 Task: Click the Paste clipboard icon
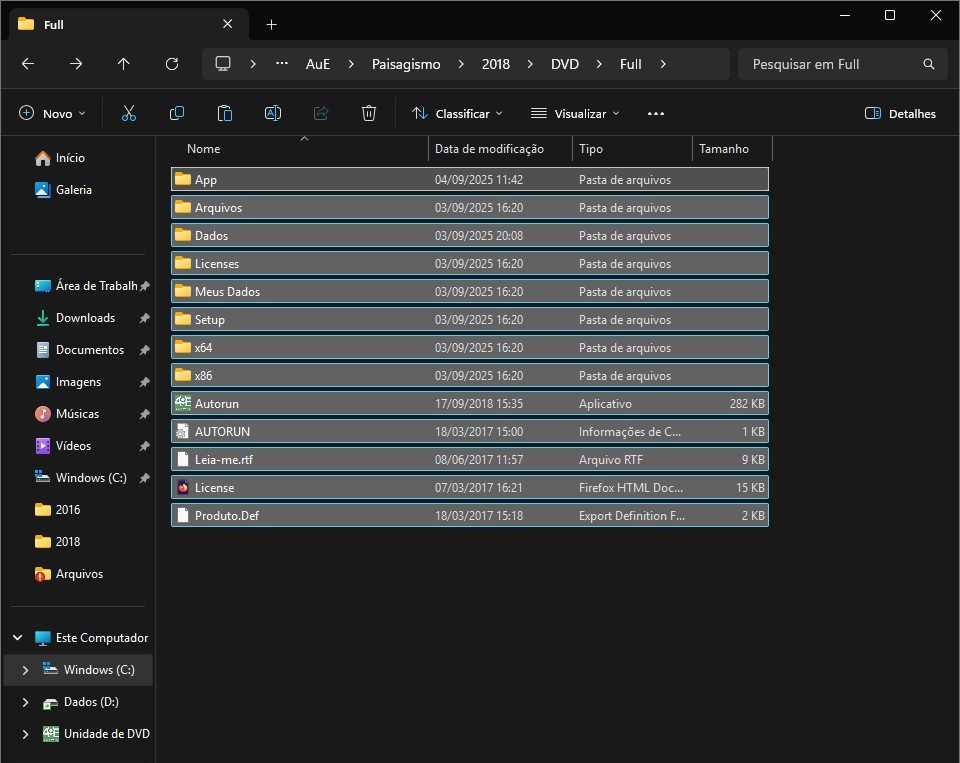tap(225, 114)
